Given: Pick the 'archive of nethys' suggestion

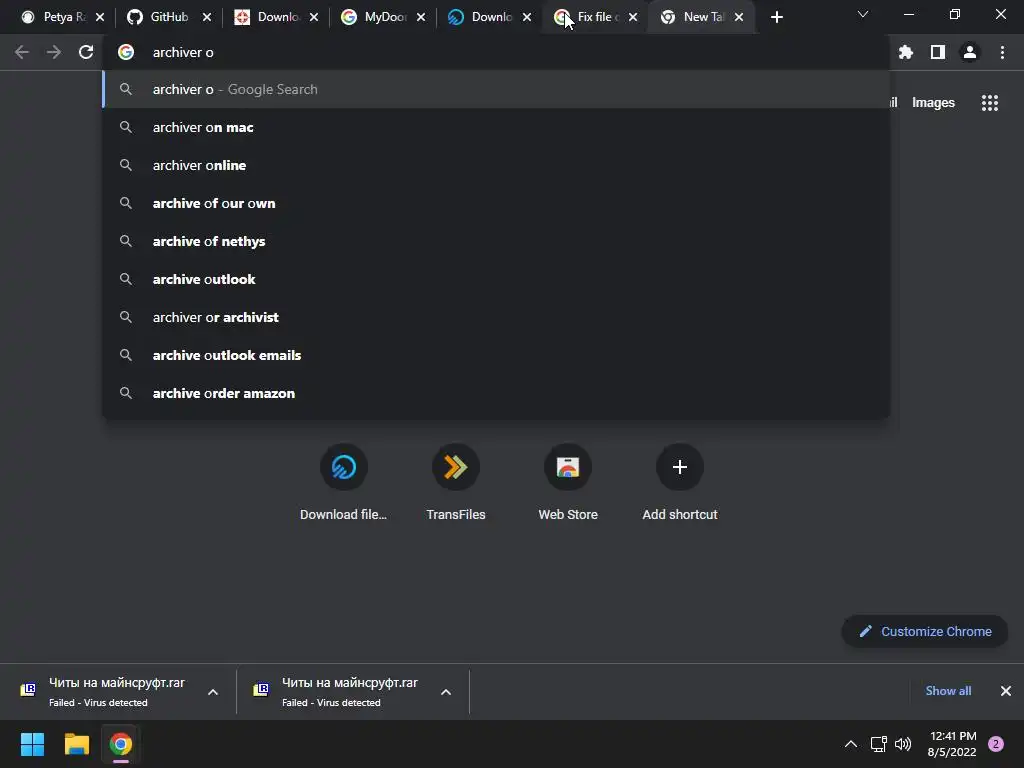Looking at the screenshot, I should point(496,241).
